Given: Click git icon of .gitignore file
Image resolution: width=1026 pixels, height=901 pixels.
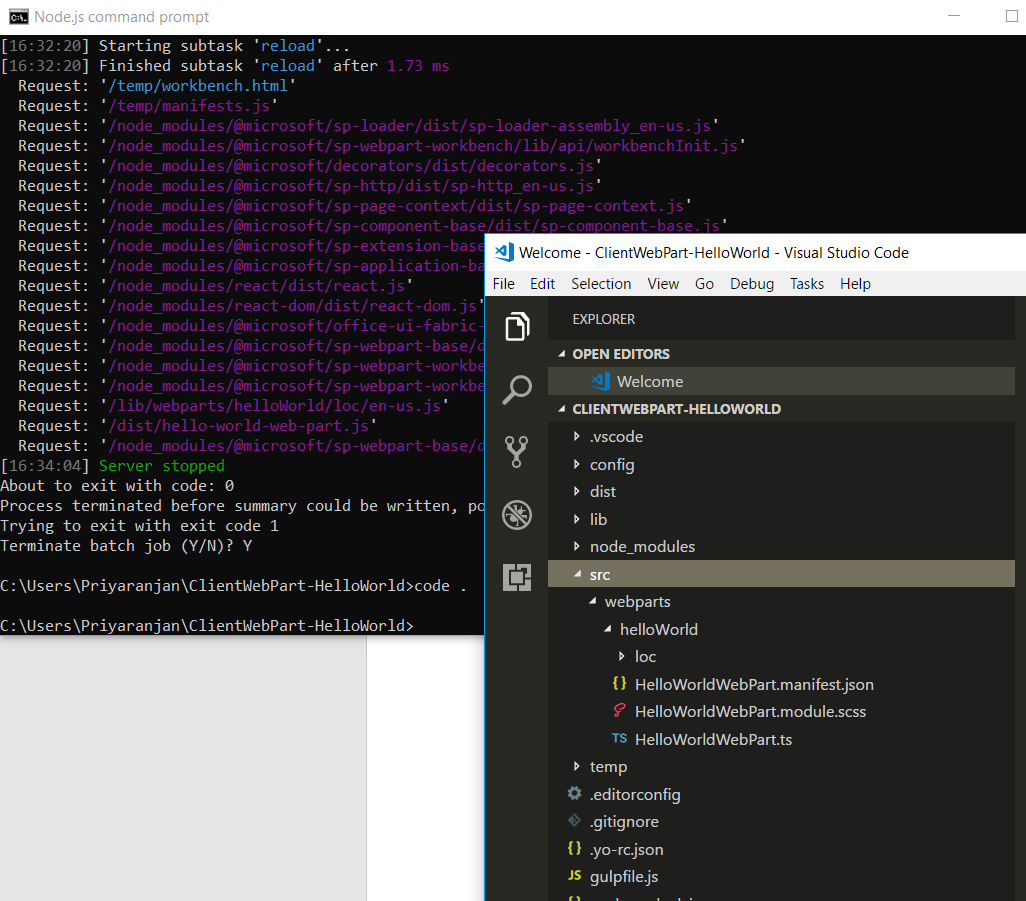Looking at the screenshot, I should pyautogui.click(x=575, y=821).
